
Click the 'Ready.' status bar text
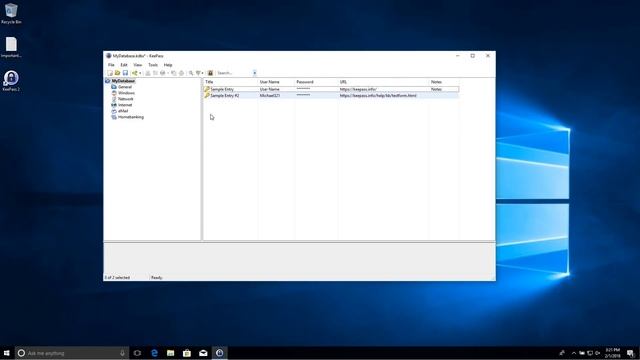tap(157, 278)
